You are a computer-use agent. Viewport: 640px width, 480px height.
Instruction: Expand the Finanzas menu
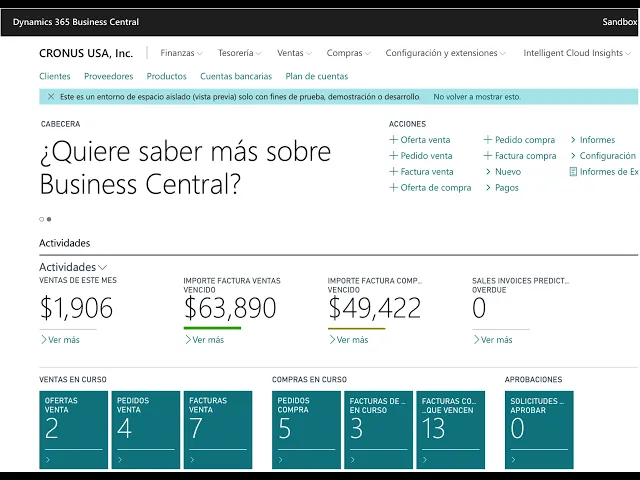point(181,53)
